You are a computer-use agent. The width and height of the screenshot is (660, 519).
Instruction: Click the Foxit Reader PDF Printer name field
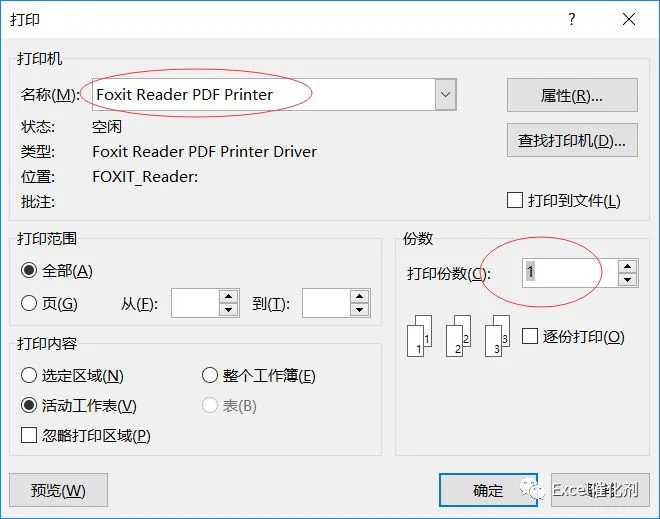click(x=263, y=95)
